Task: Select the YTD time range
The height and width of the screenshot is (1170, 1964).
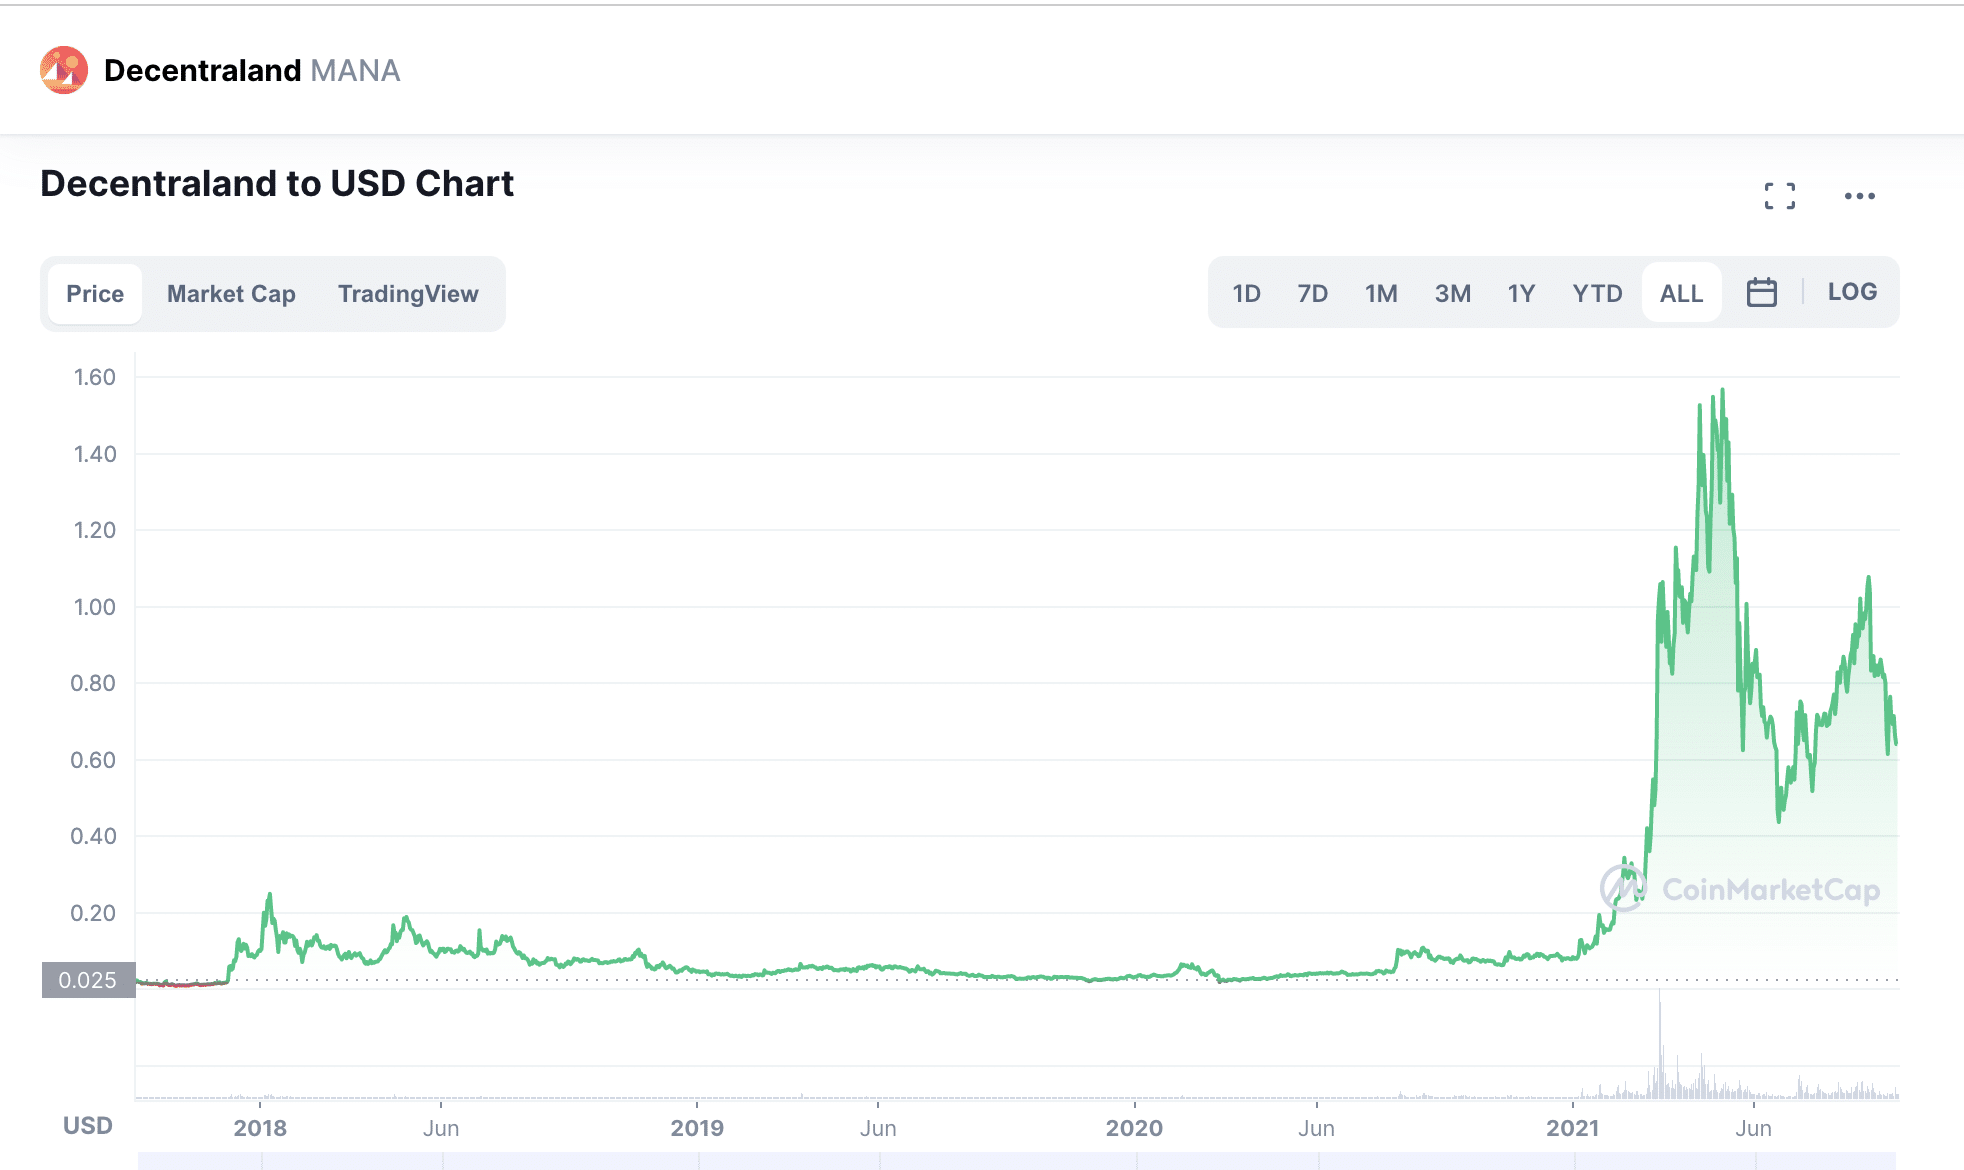Action: point(1597,293)
